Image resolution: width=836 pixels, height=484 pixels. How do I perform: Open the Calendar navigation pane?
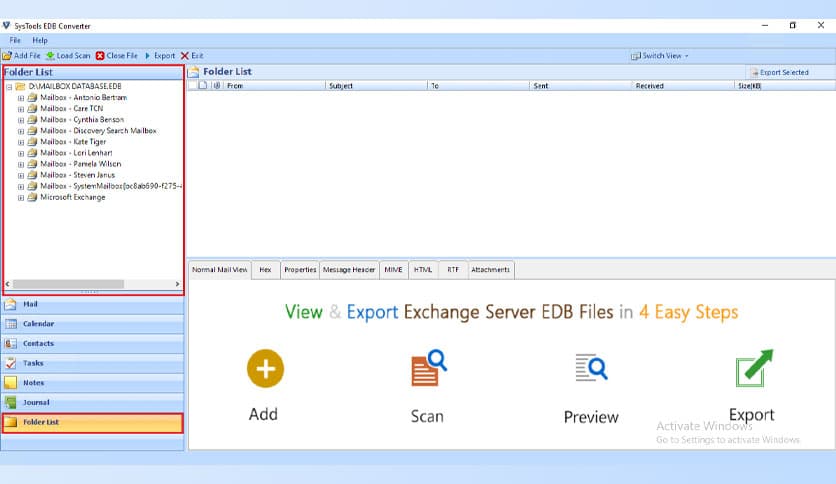(x=93, y=324)
